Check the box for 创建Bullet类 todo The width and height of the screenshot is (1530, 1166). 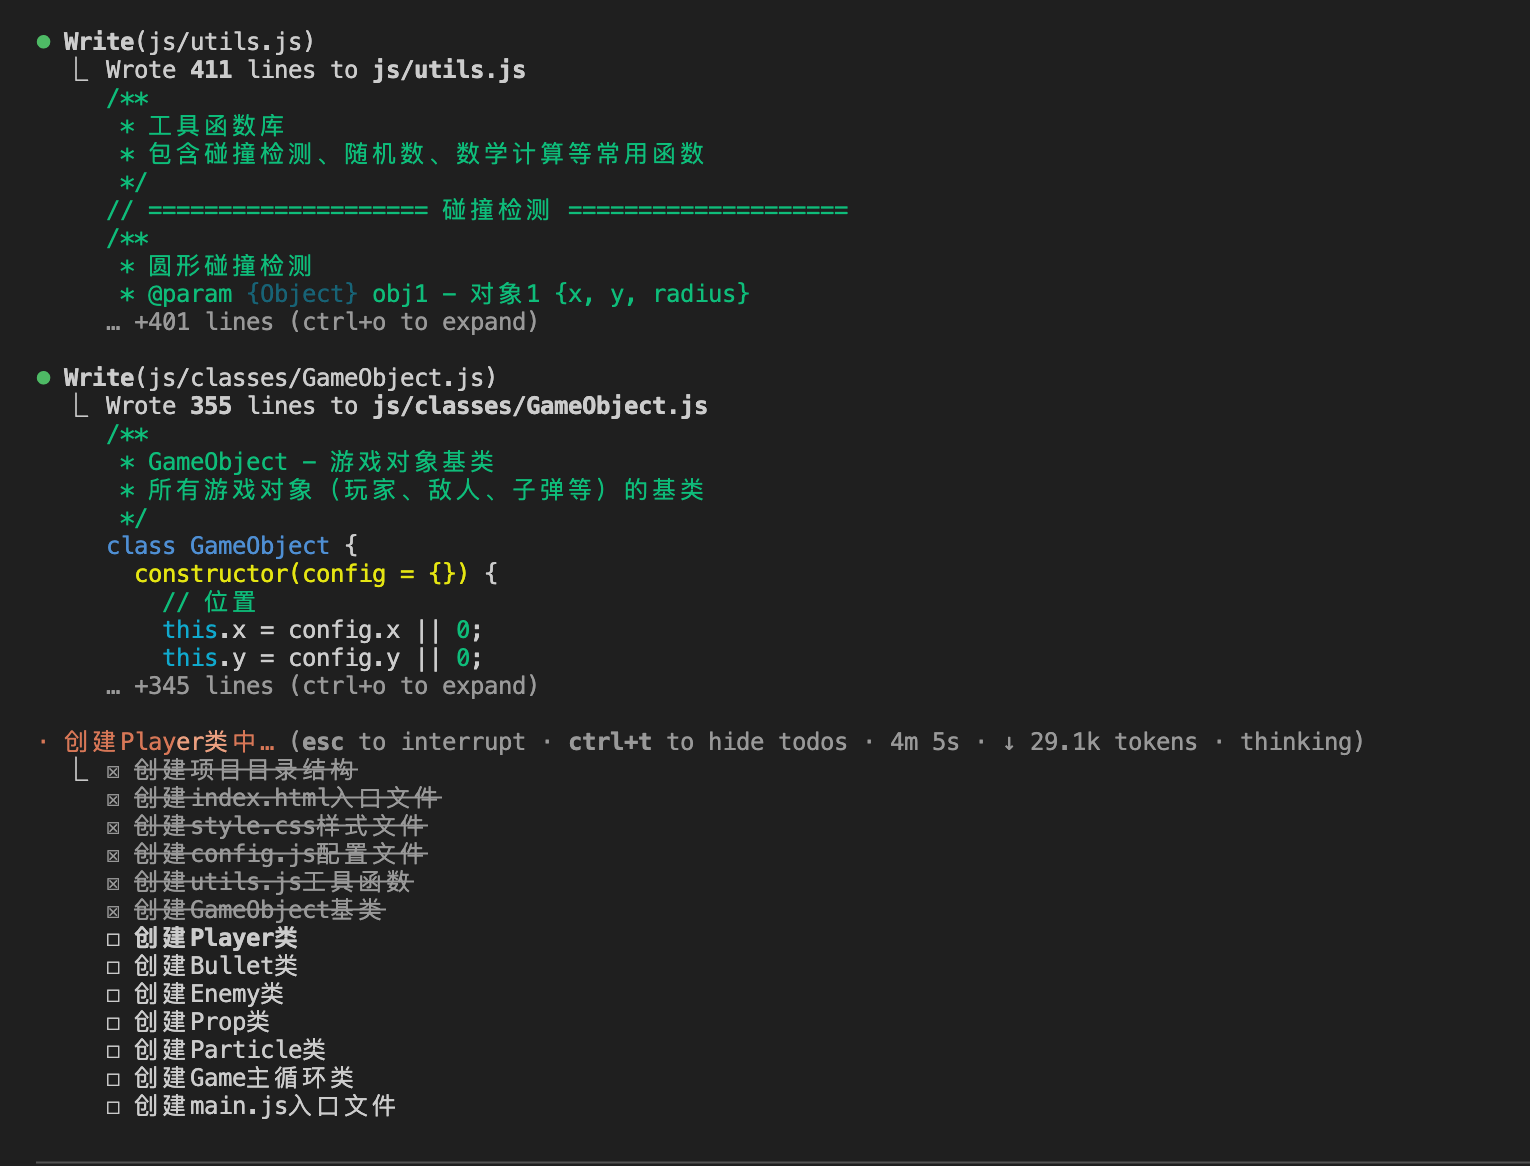[113, 967]
